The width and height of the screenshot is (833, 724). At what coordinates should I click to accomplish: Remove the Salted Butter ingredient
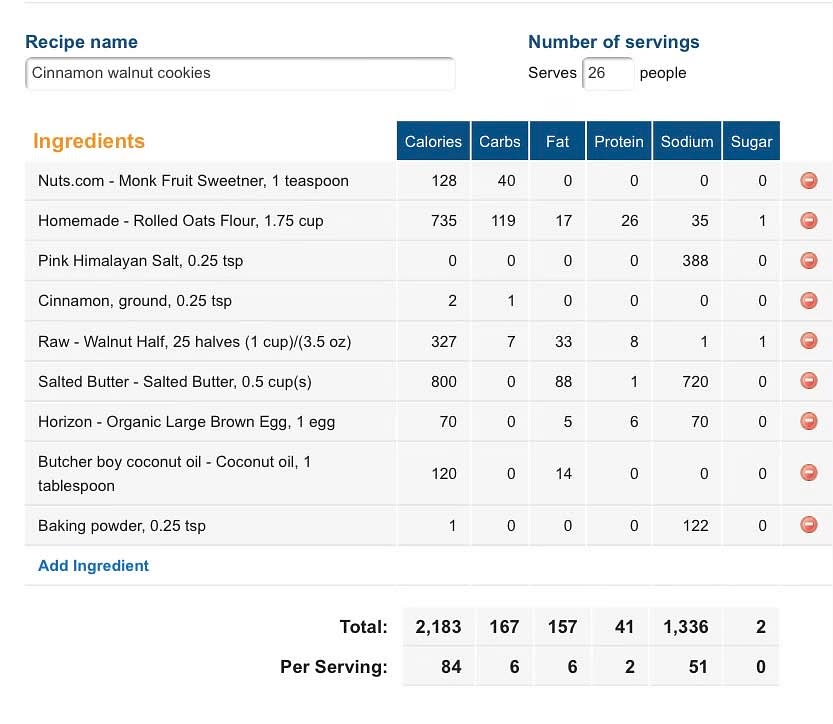tap(809, 381)
